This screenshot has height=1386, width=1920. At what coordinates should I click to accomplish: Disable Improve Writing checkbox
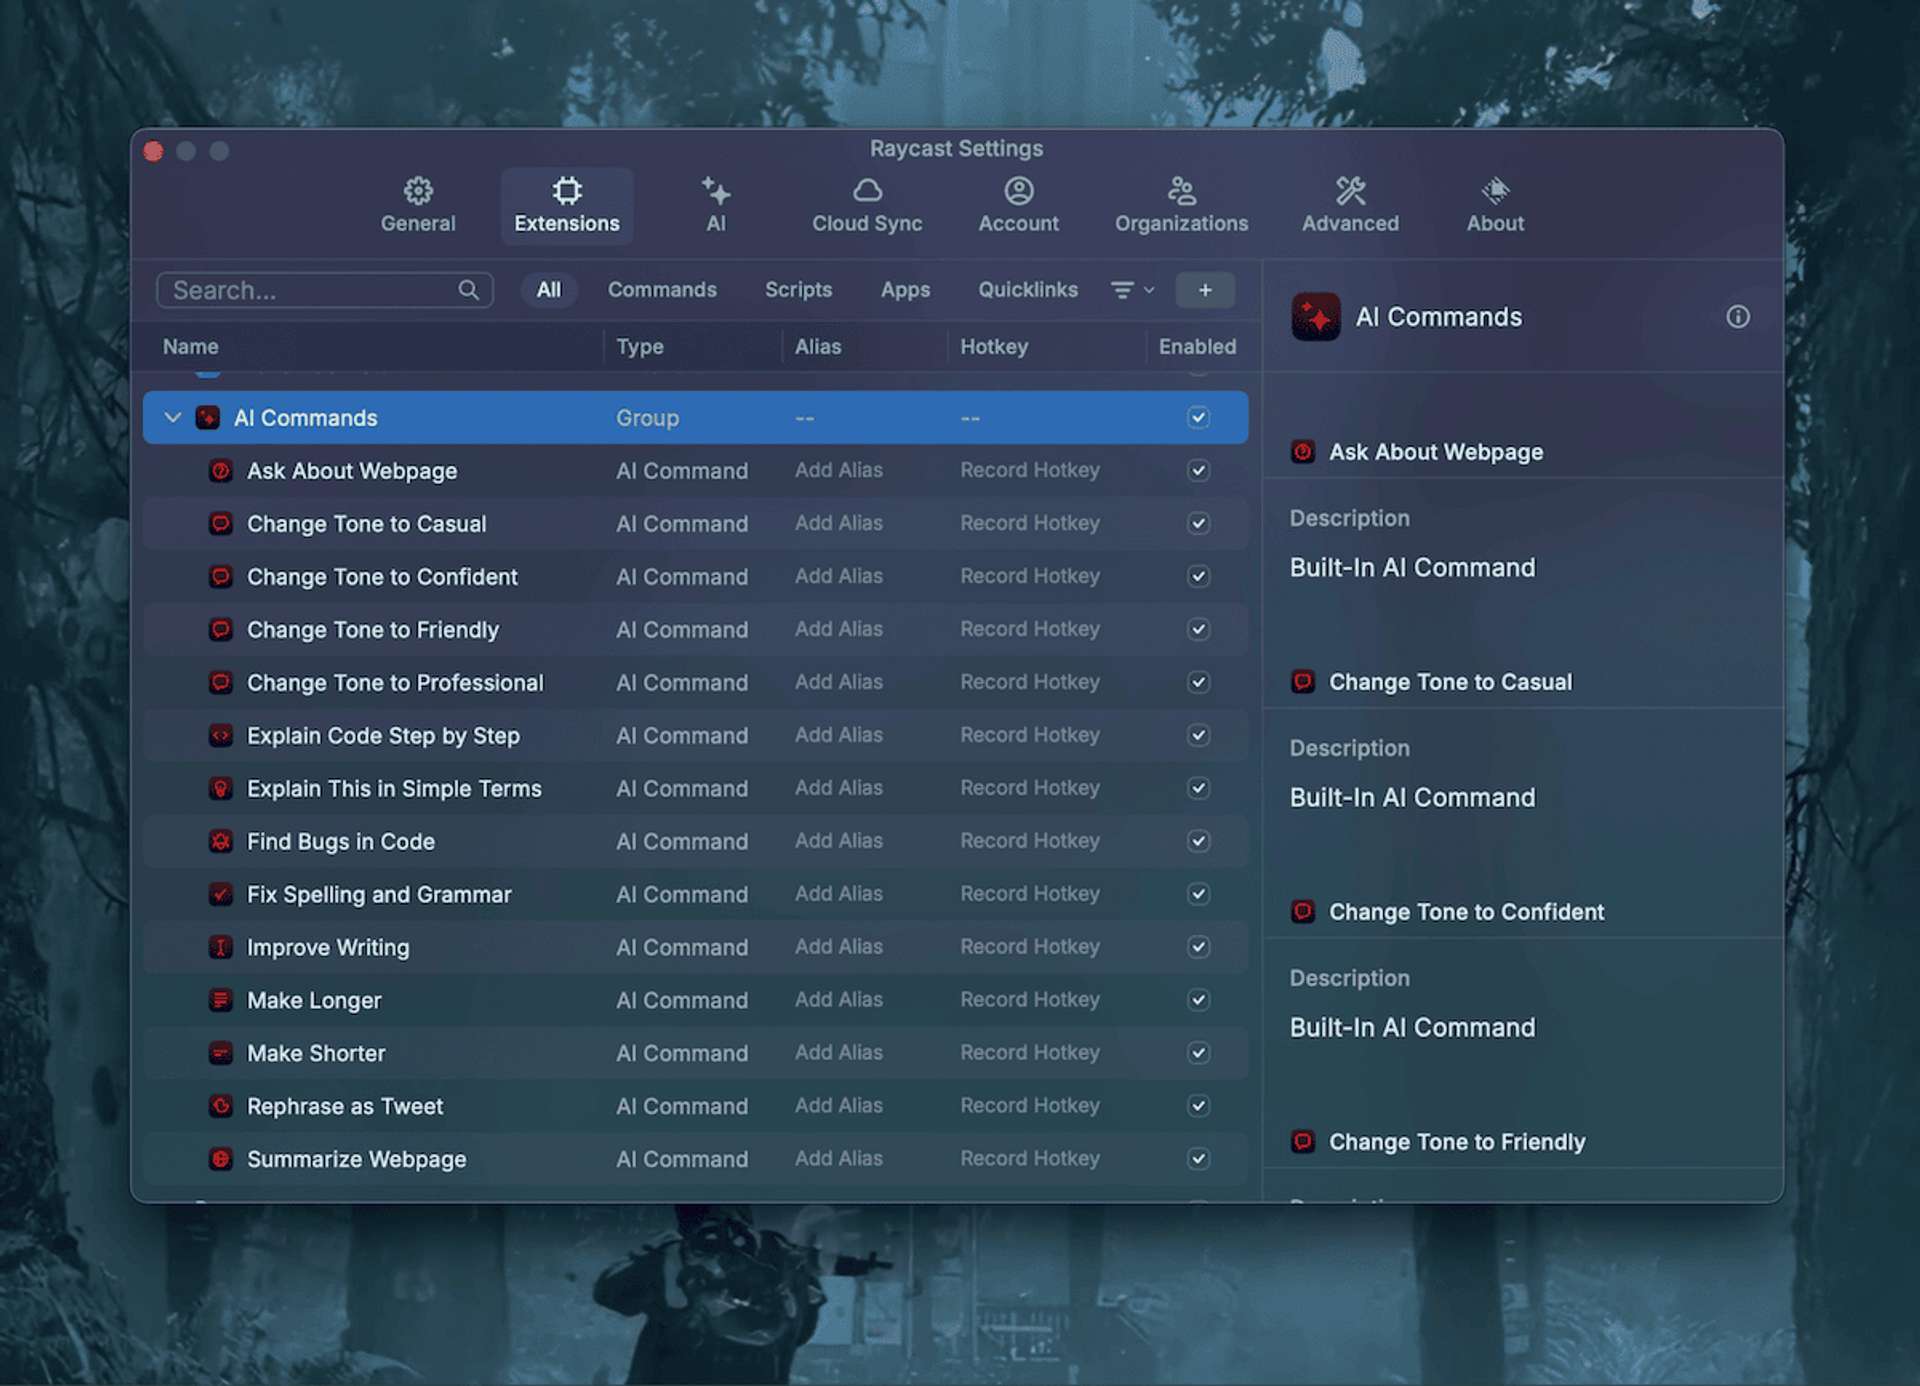[x=1198, y=947]
